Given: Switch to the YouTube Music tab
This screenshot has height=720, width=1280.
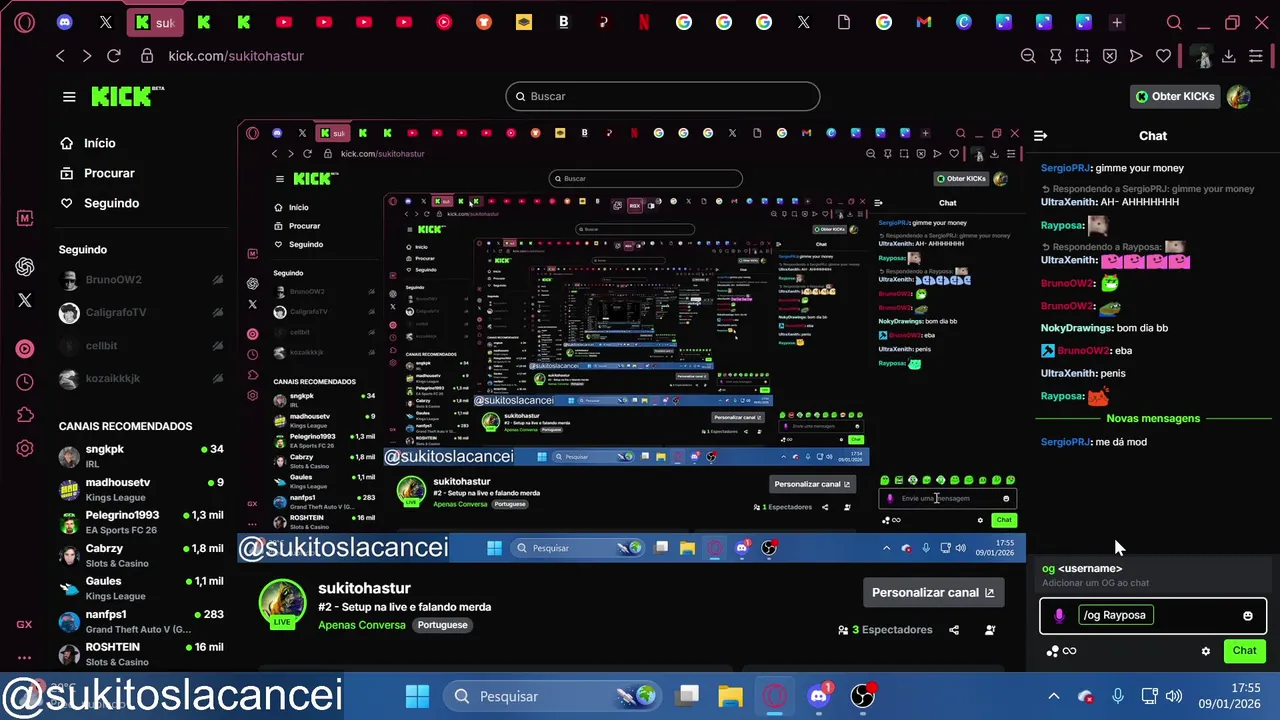Looking at the screenshot, I should point(444,22).
